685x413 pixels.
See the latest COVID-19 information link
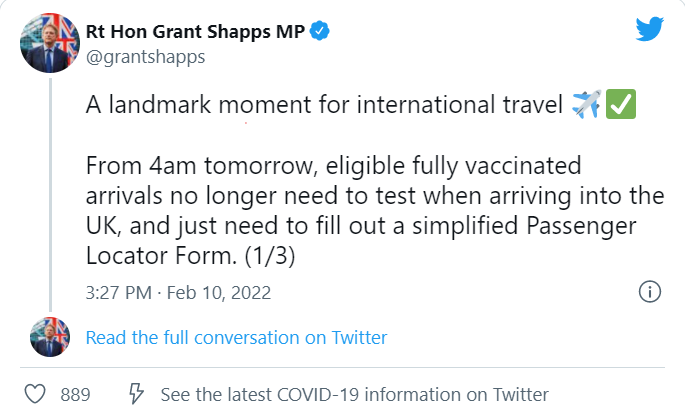coord(354,395)
